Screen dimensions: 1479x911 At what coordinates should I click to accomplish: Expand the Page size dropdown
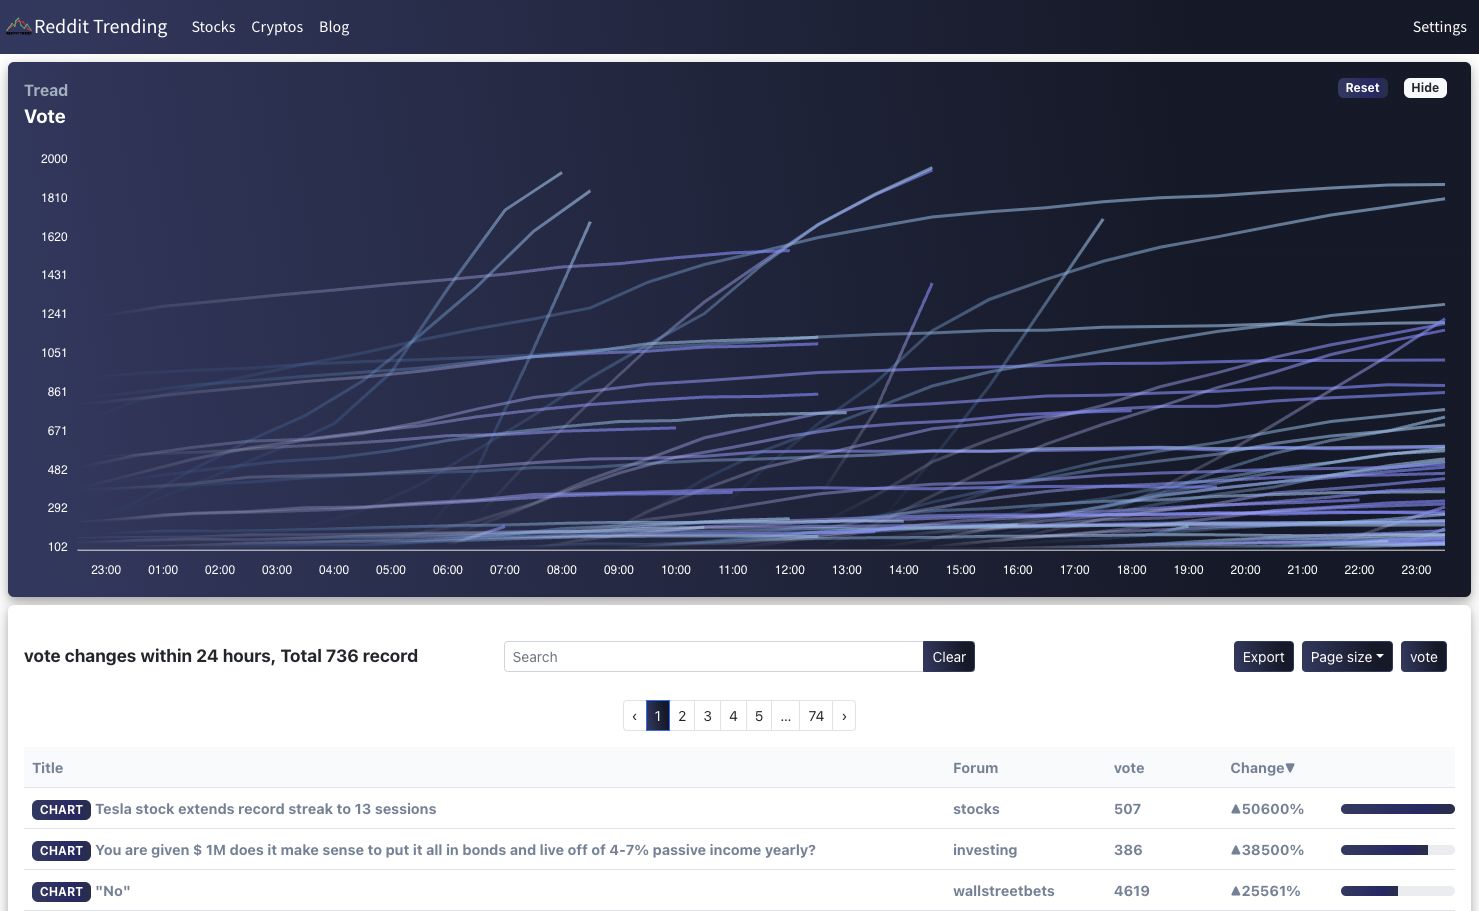pos(1347,657)
